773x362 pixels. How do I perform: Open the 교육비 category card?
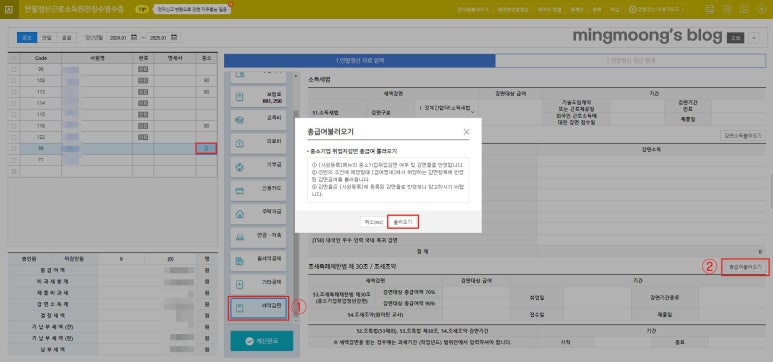[x=258, y=119]
